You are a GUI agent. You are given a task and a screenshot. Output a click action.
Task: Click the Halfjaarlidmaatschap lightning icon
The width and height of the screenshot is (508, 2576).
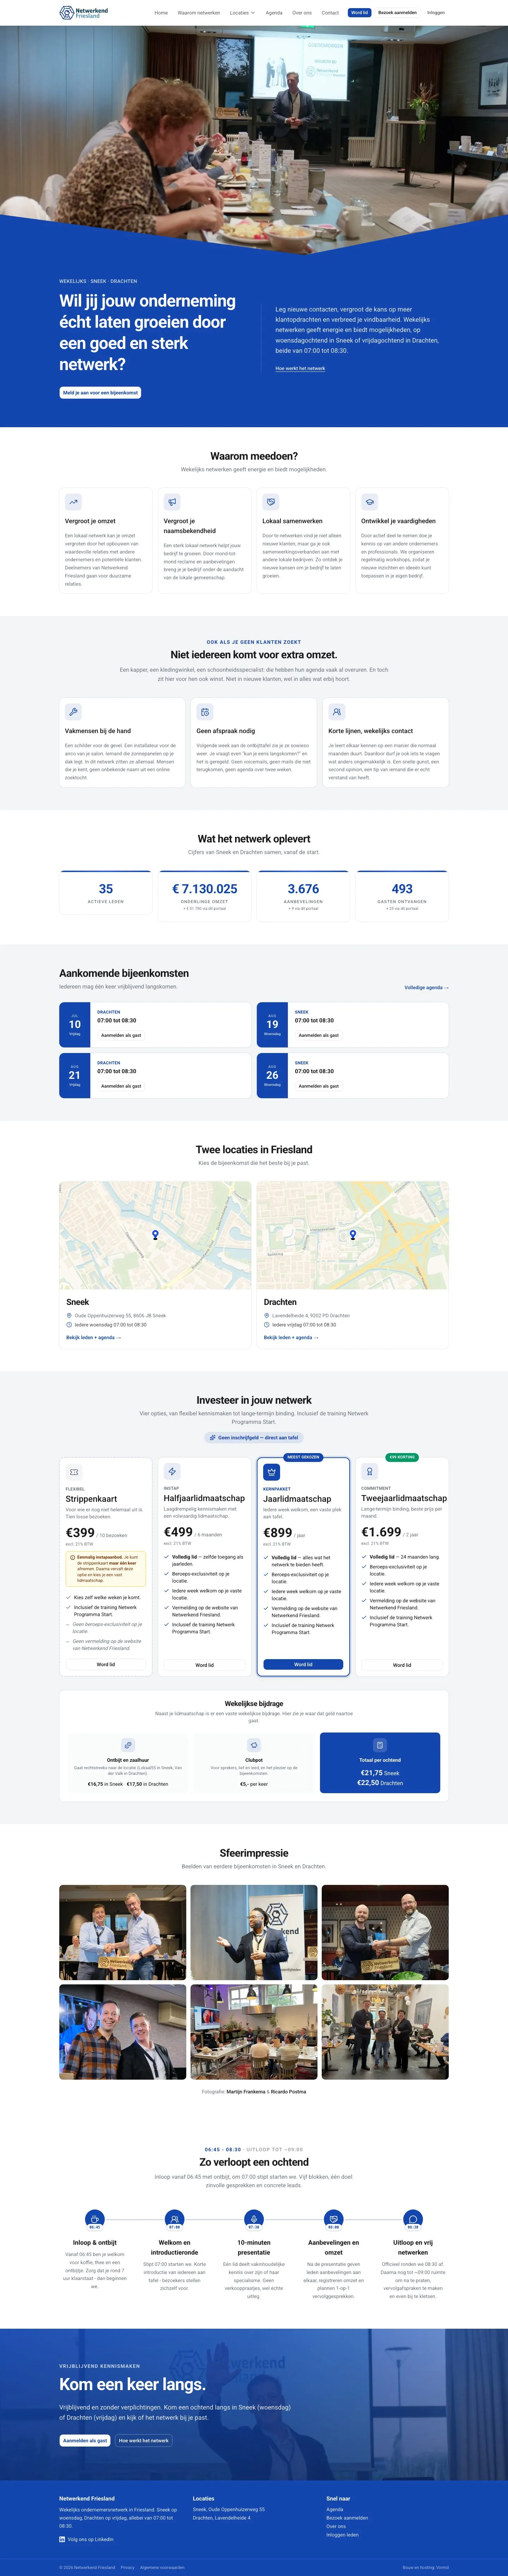[172, 1472]
